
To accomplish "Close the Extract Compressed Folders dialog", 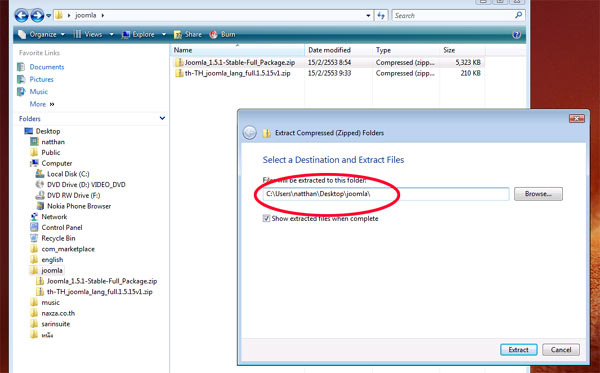I will (577, 119).
